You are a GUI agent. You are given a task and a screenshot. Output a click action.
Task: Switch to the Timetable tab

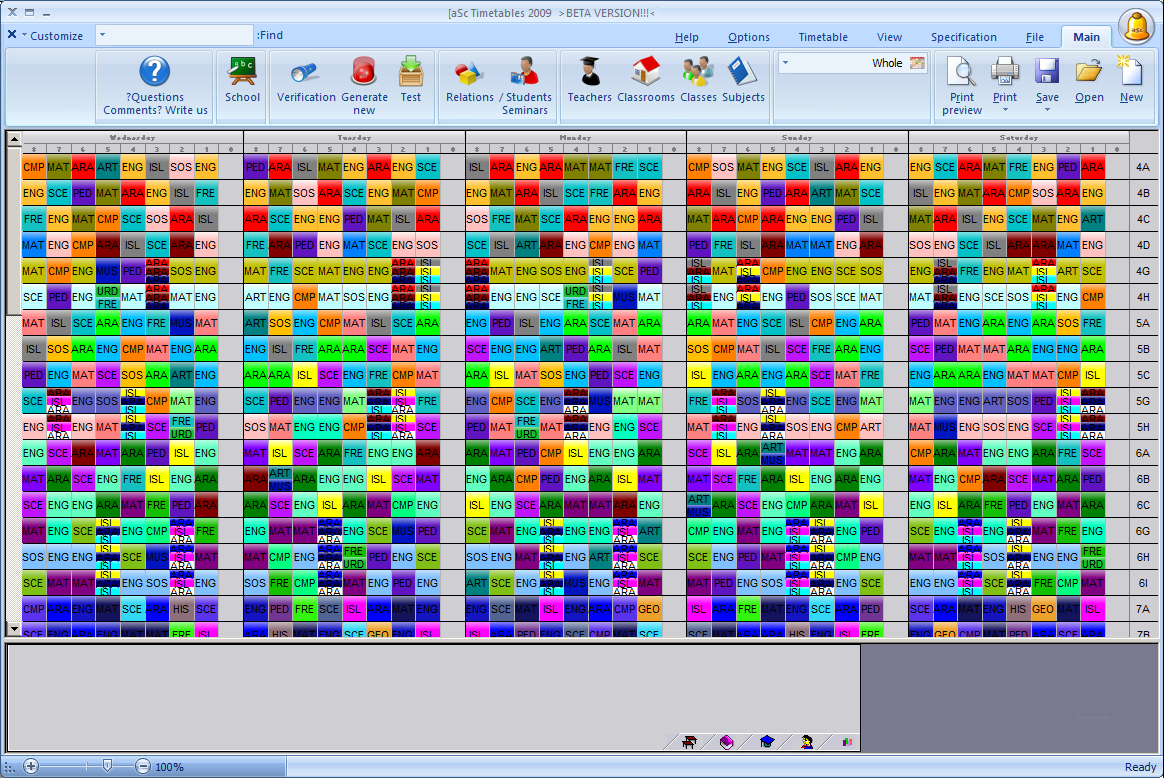pyautogui.click(x=822, y=37)
